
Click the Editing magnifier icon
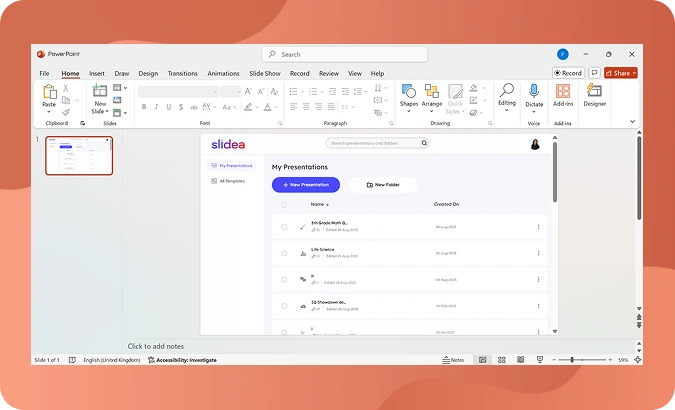click(507, 90)
